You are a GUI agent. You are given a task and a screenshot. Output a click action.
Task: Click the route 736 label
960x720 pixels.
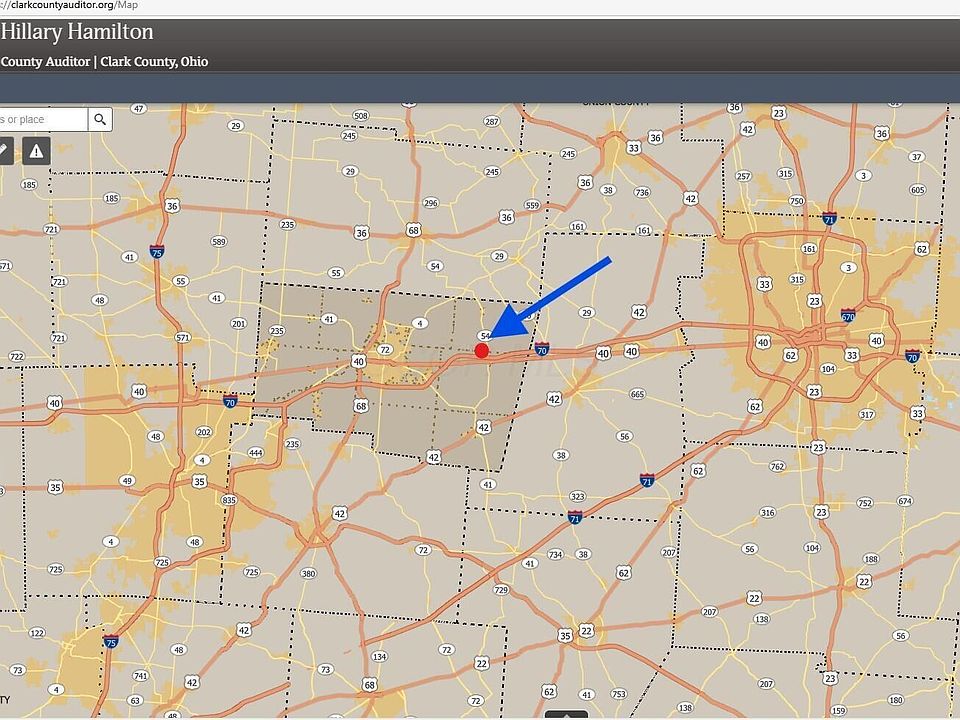(642, 192)
